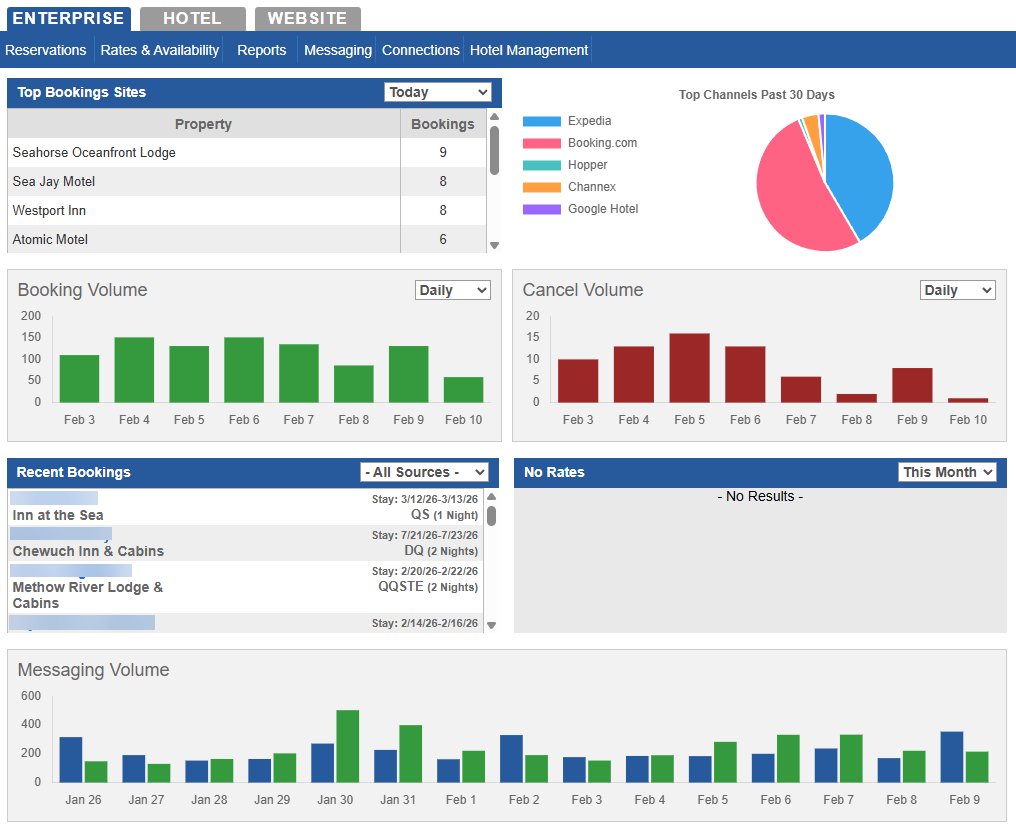Click scroll up arrow in Recent Bookings

pyautogui.click(x=491, y=497)
